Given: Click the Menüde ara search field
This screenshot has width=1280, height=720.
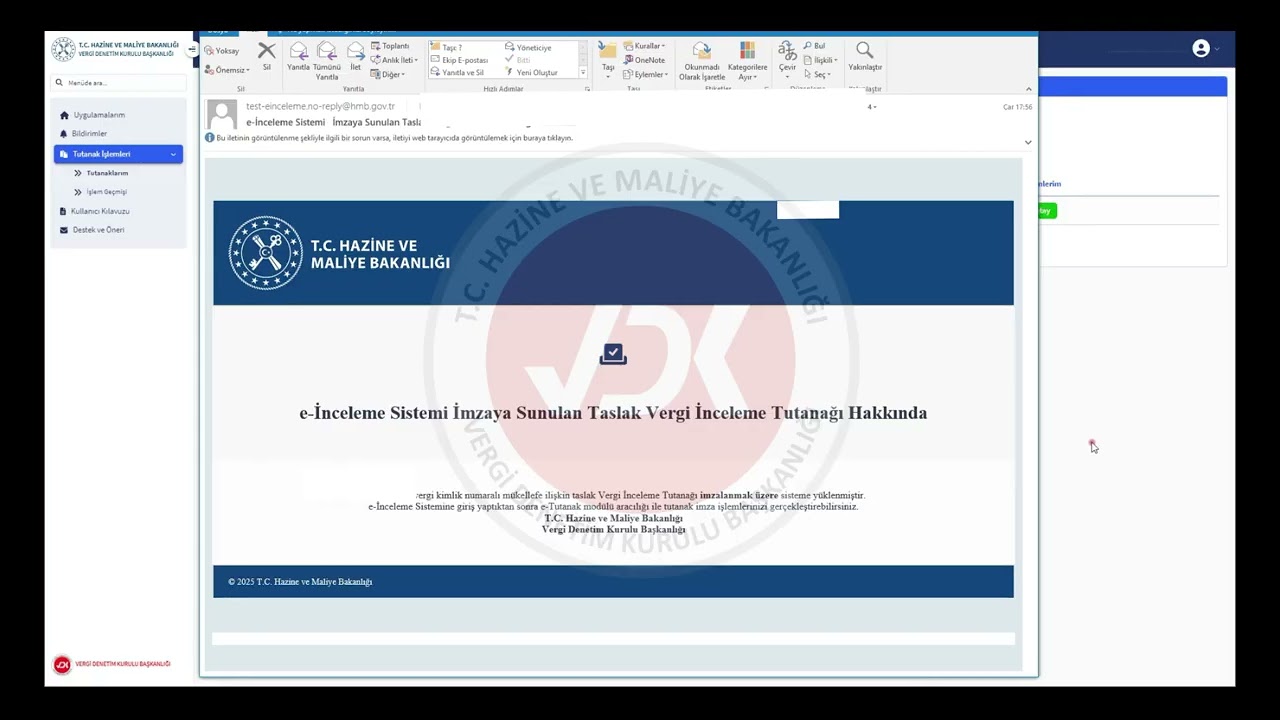Looking at the screenshot, I should pyautogui.click(x=118, y=83).
